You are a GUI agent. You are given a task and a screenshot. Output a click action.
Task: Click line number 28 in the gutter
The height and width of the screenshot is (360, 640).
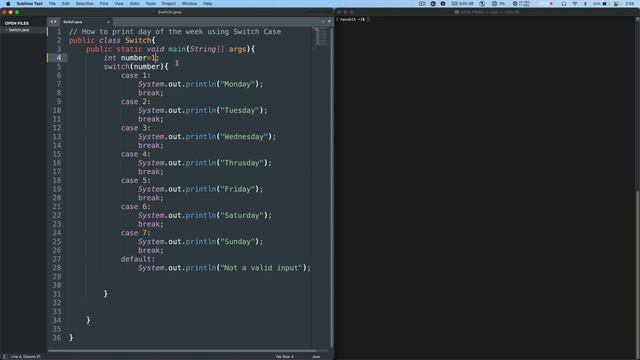(57, 268)
